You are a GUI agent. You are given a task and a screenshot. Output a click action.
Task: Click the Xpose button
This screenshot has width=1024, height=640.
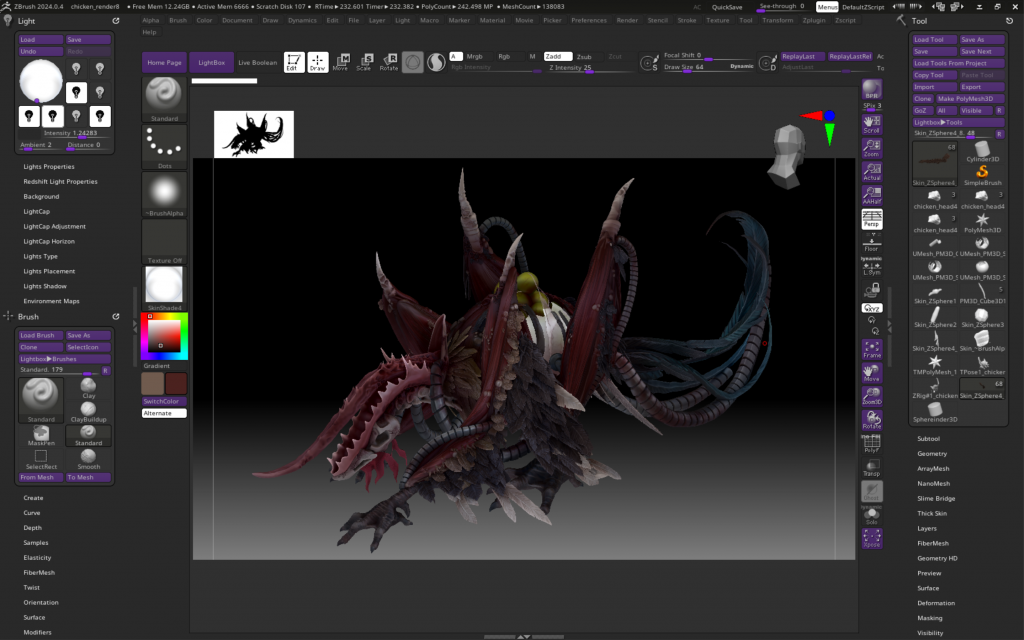(872, 539)
